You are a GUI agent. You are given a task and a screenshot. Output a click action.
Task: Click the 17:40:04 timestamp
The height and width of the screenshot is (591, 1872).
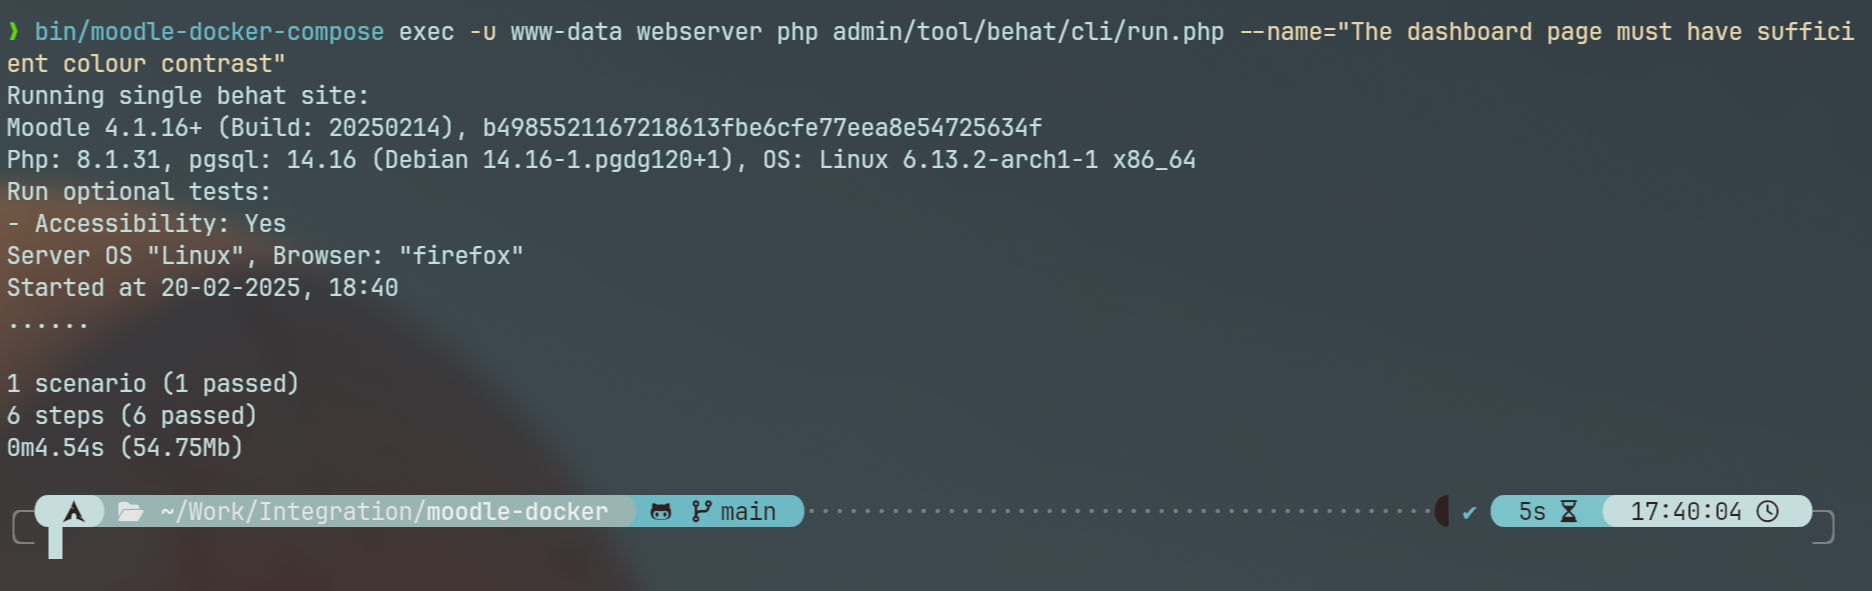click(x=1686, y=512)
